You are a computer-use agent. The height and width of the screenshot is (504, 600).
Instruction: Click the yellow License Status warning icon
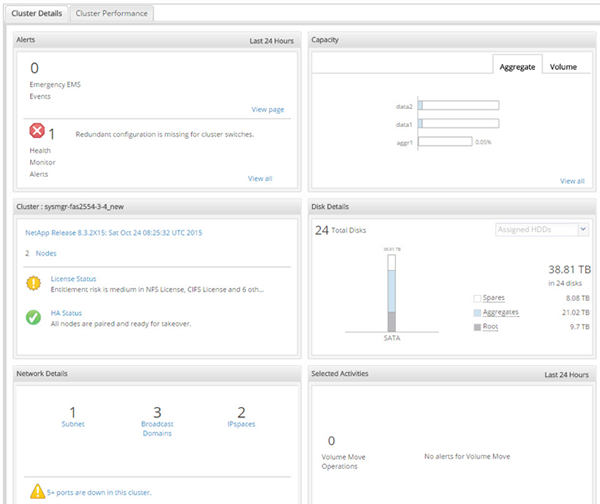click(34, 283)
